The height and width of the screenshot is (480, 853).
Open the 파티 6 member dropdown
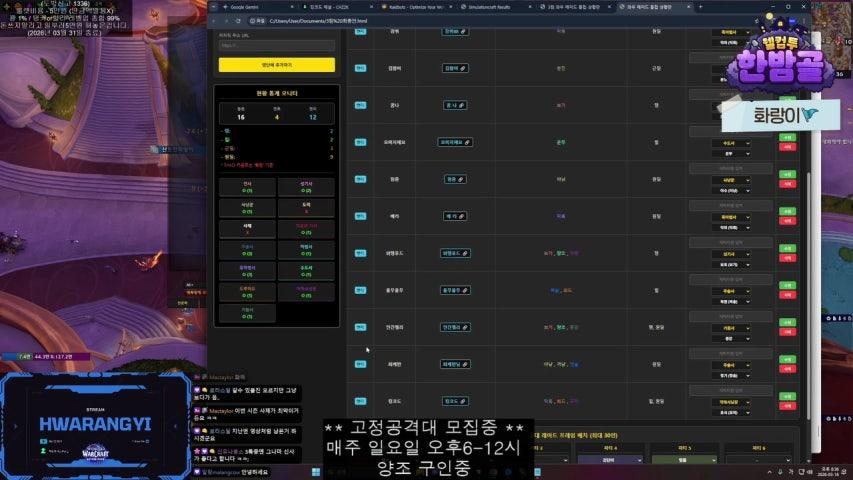(758, 460)
